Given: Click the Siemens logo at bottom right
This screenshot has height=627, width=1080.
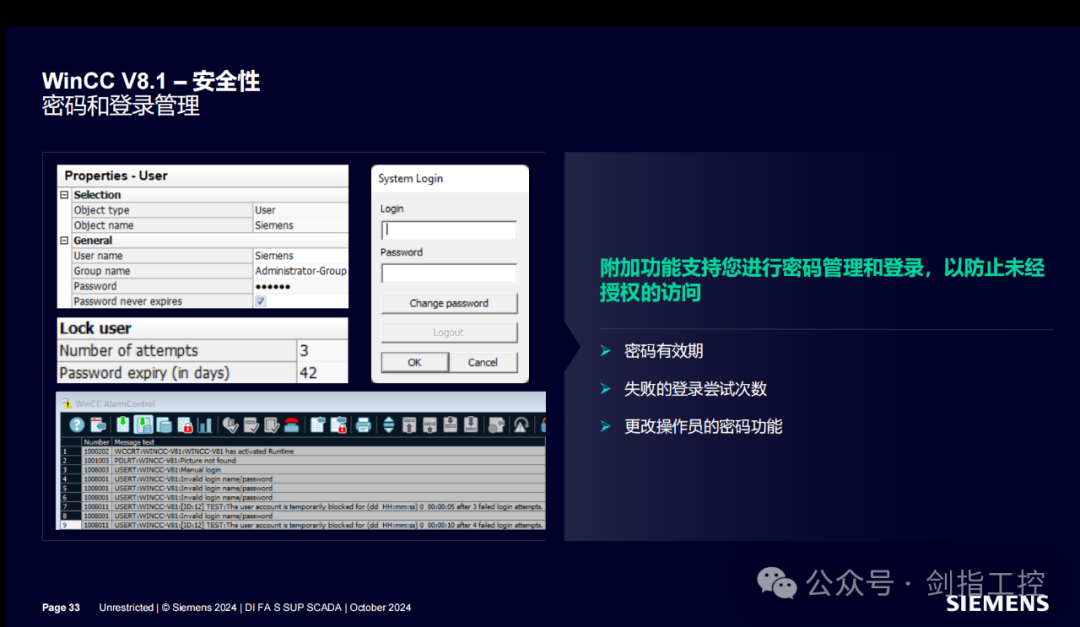Looking at the screenshot, I should [996, 604].
